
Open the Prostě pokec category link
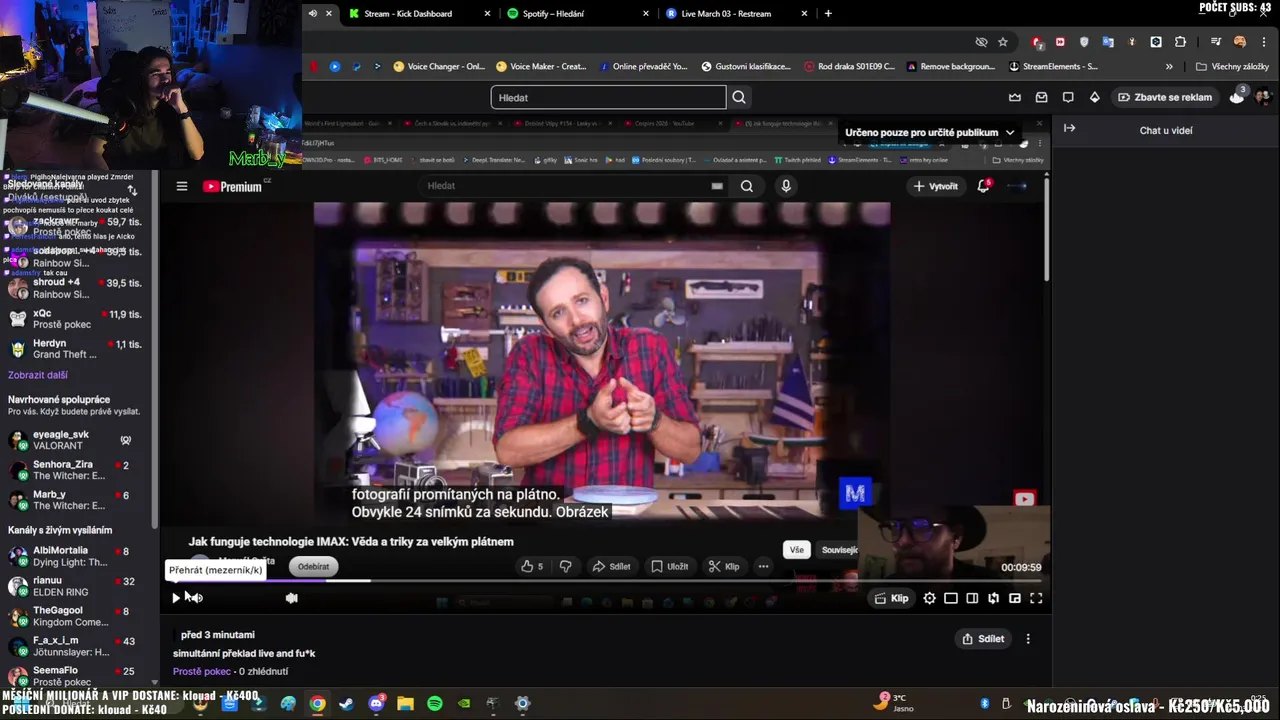(x=201, y=672)
